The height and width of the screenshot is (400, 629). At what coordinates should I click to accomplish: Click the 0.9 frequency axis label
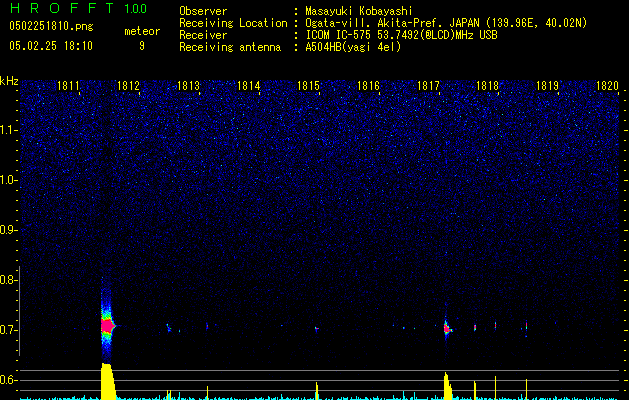tap(8, 230)
